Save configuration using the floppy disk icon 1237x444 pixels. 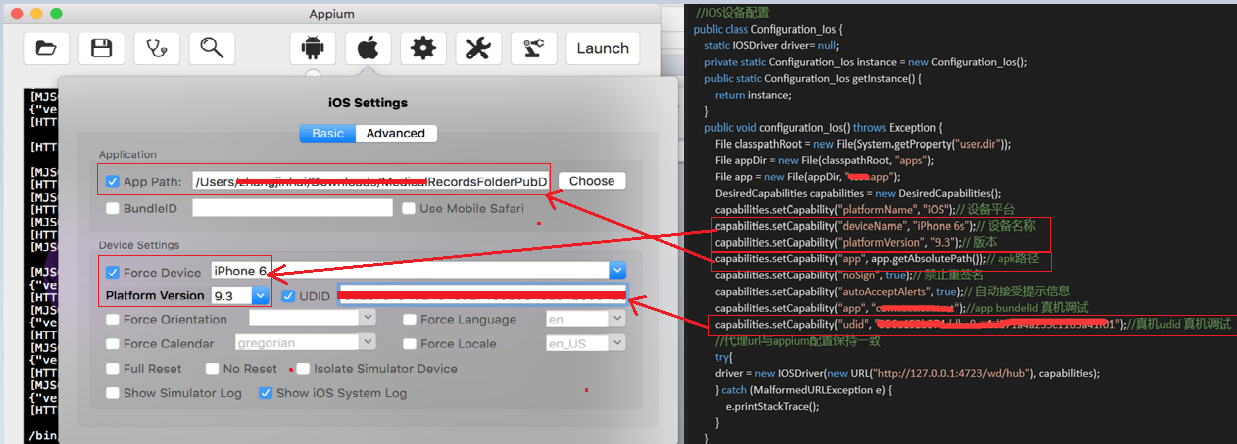point(101,47)
